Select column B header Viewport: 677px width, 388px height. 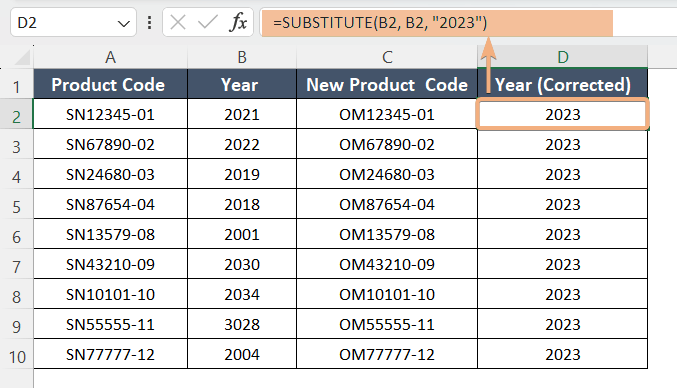(242, 57)
